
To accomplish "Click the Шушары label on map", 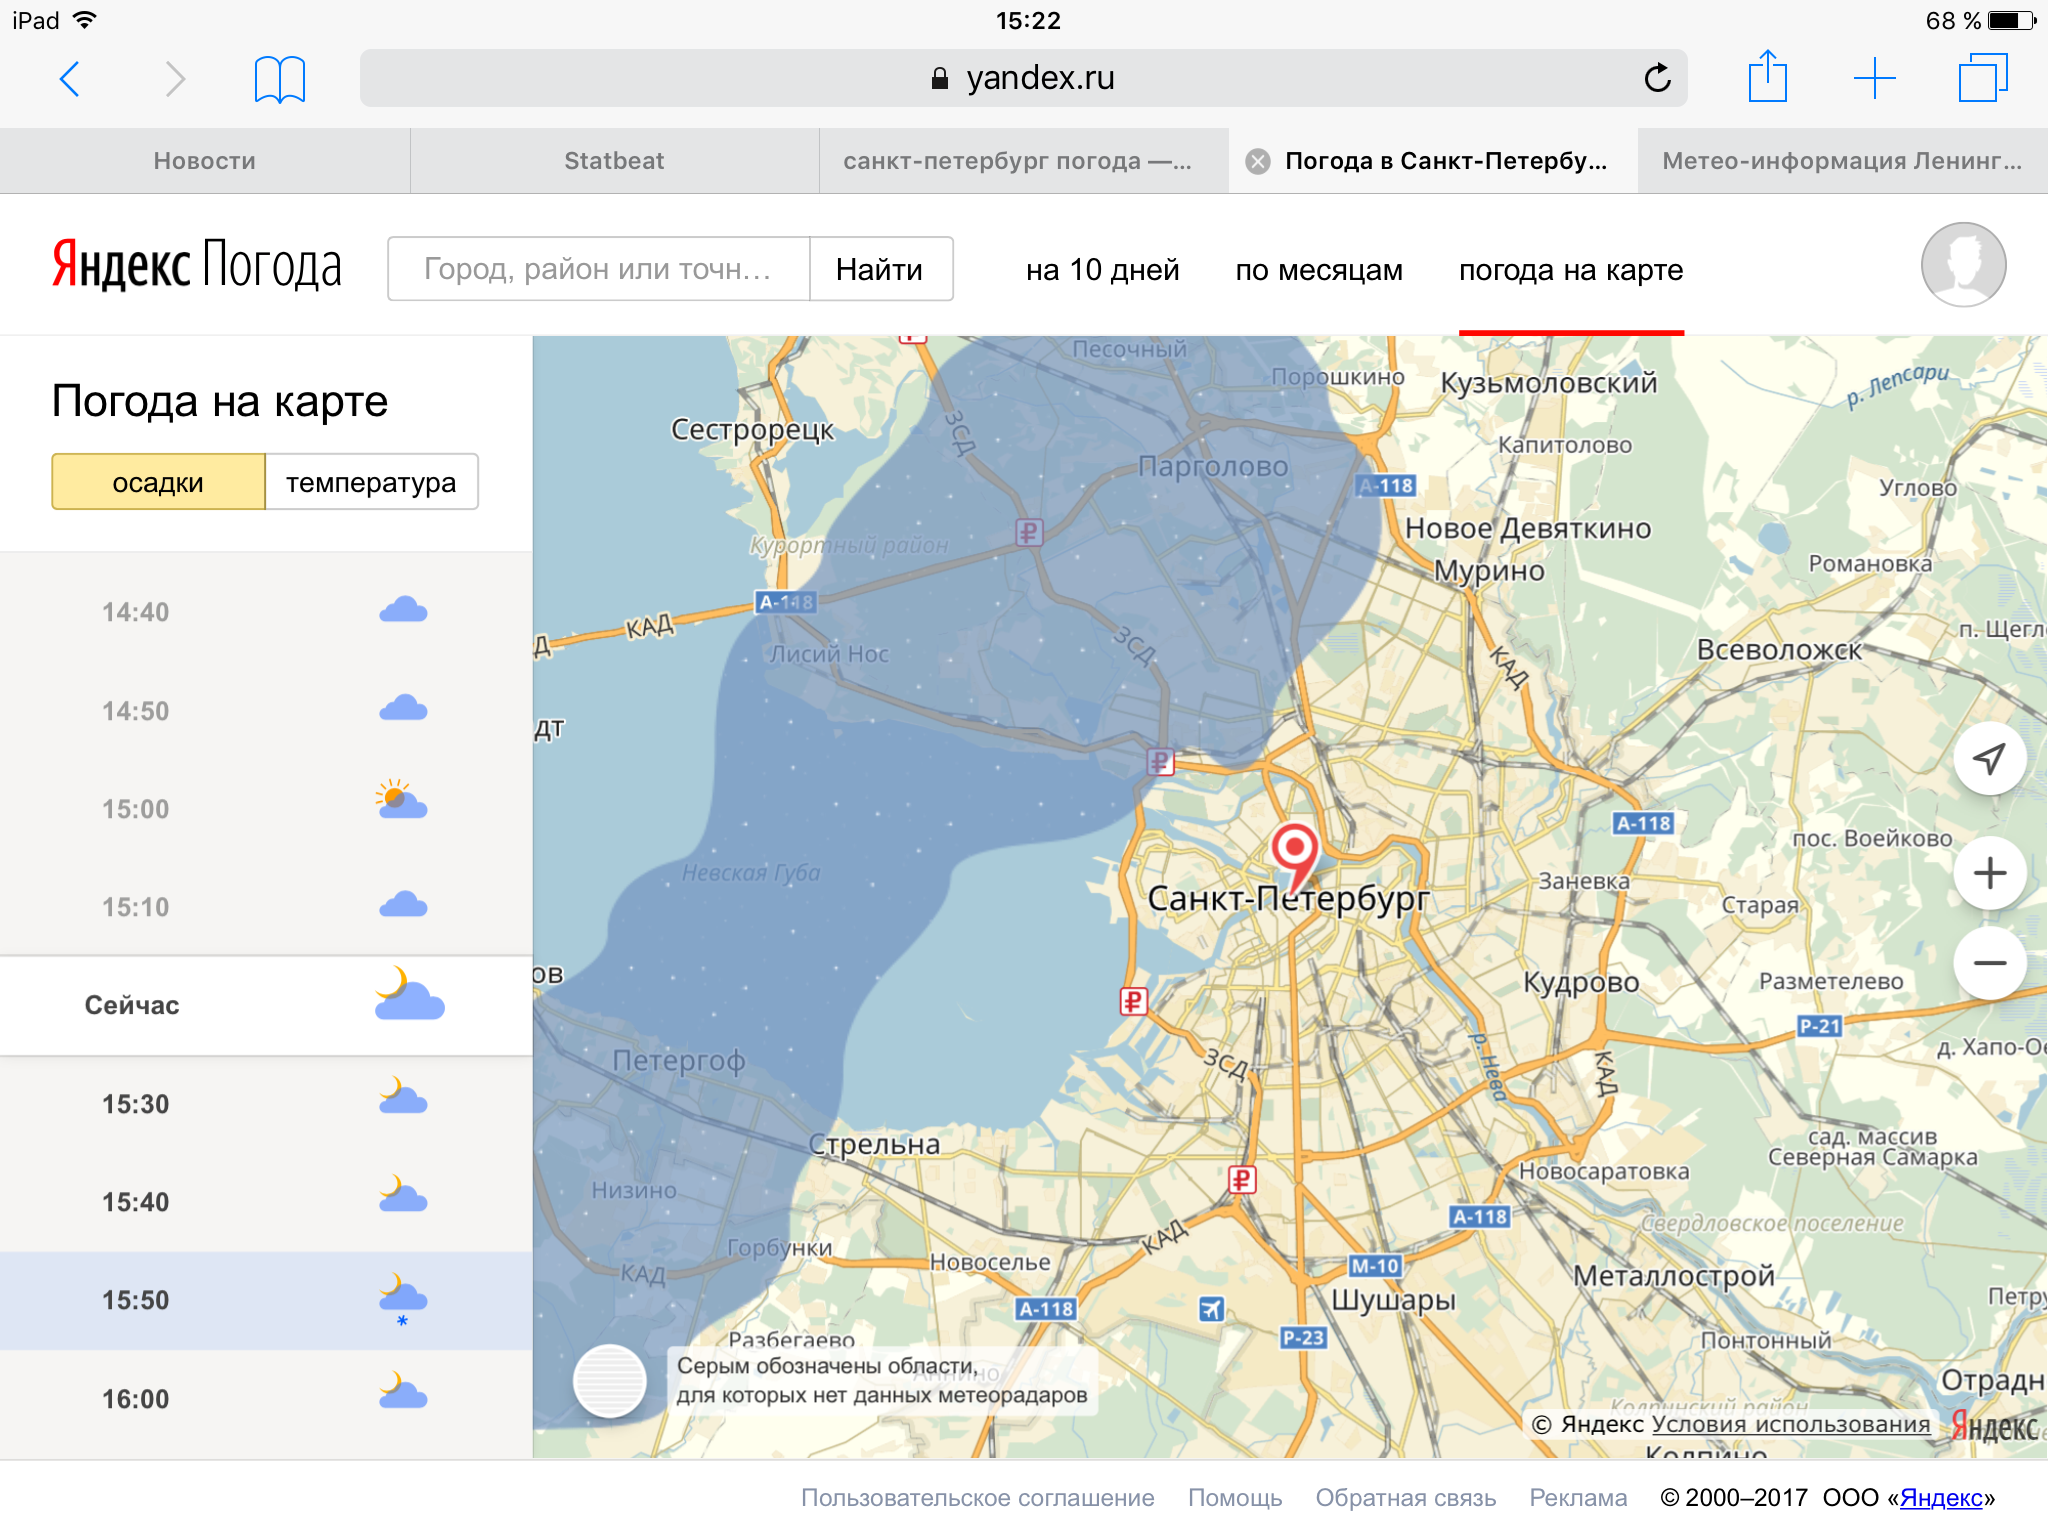I will click(x=1393, y=1300).
